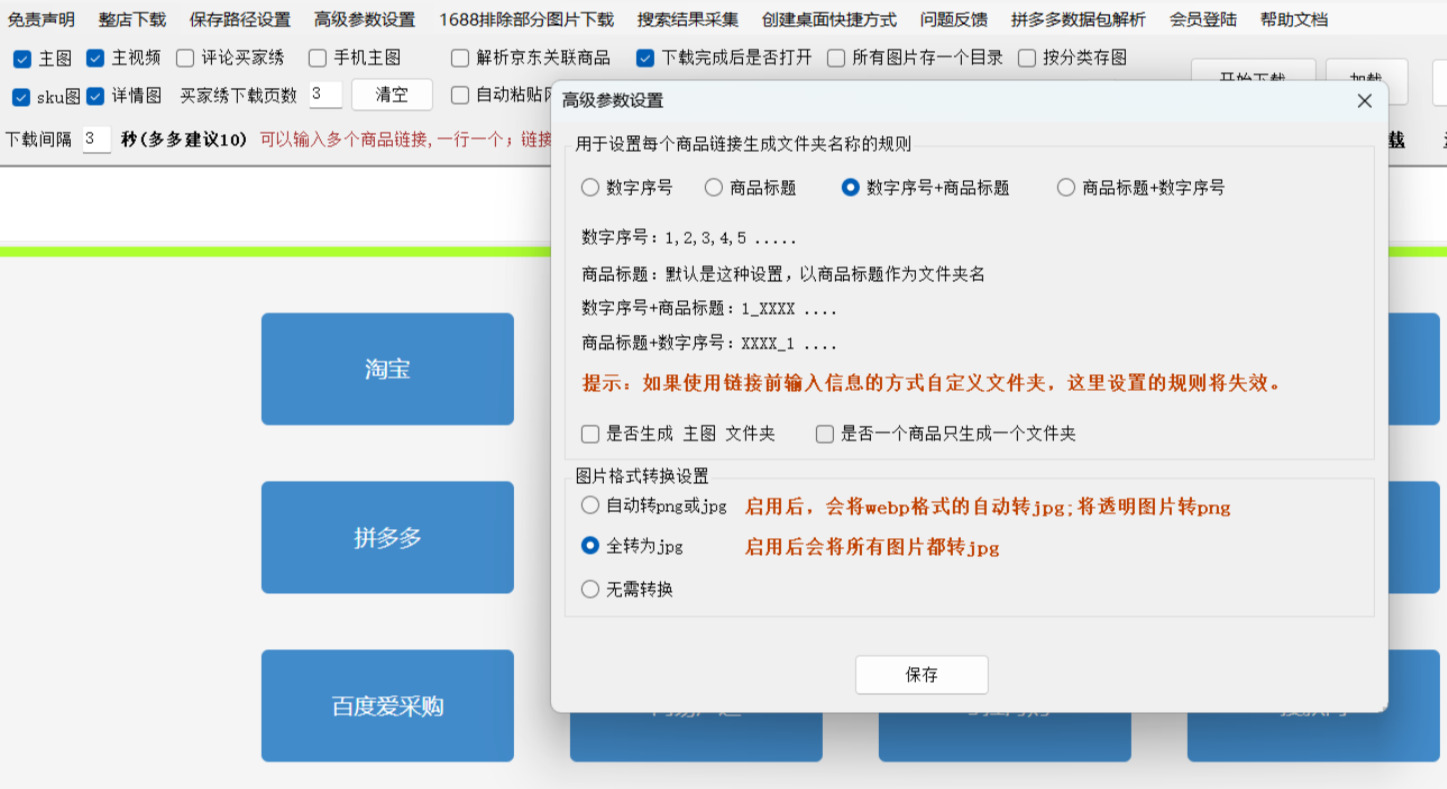
Task: Open the 免责声明 menu
Action: pyautogui.click(x=41, y=19)
